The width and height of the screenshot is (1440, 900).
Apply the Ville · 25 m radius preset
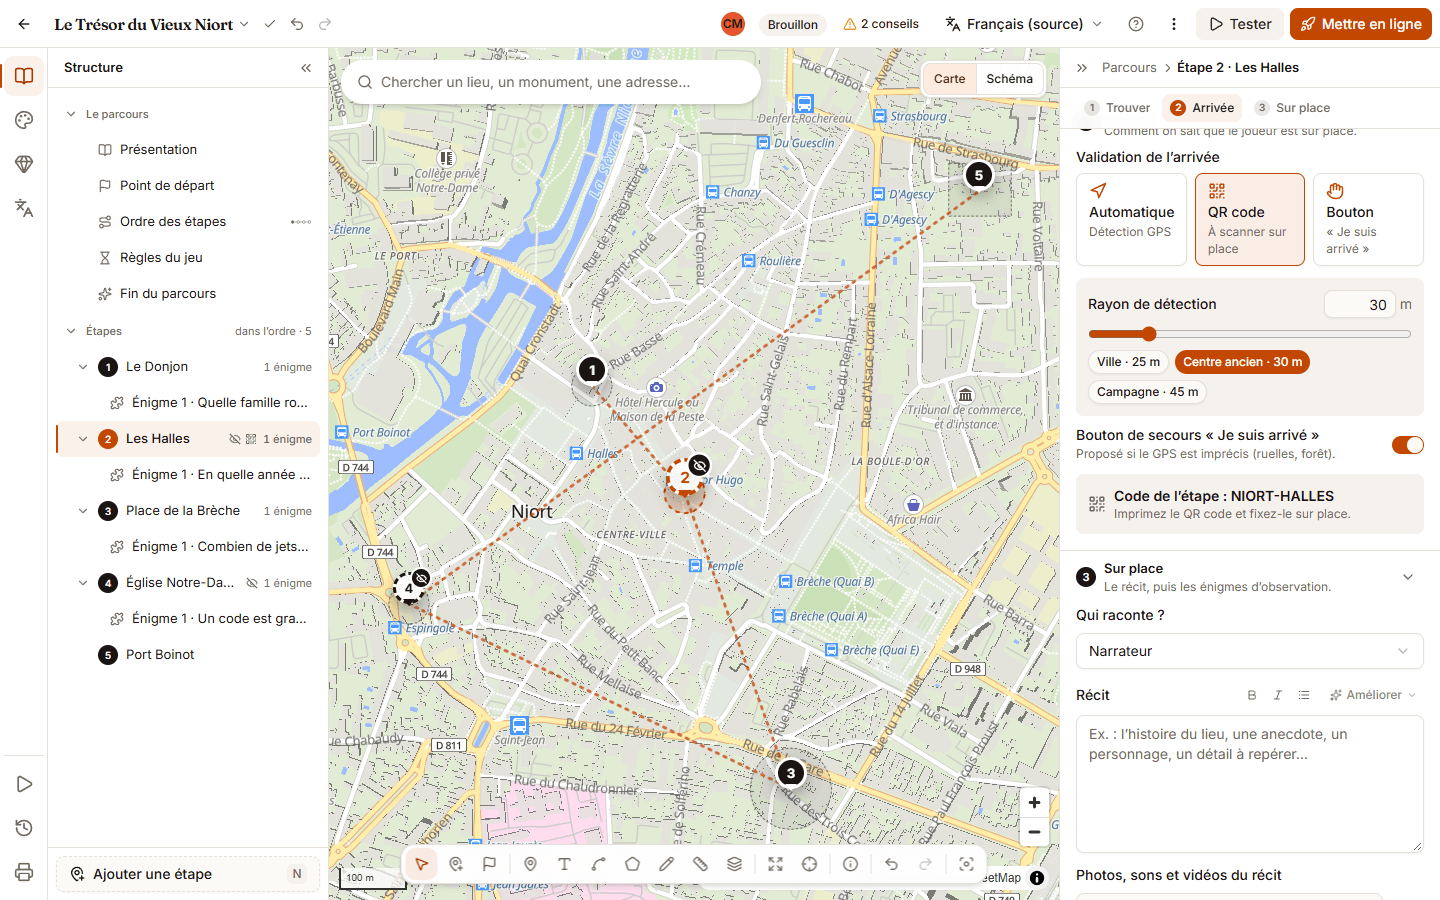(1129, 362)
